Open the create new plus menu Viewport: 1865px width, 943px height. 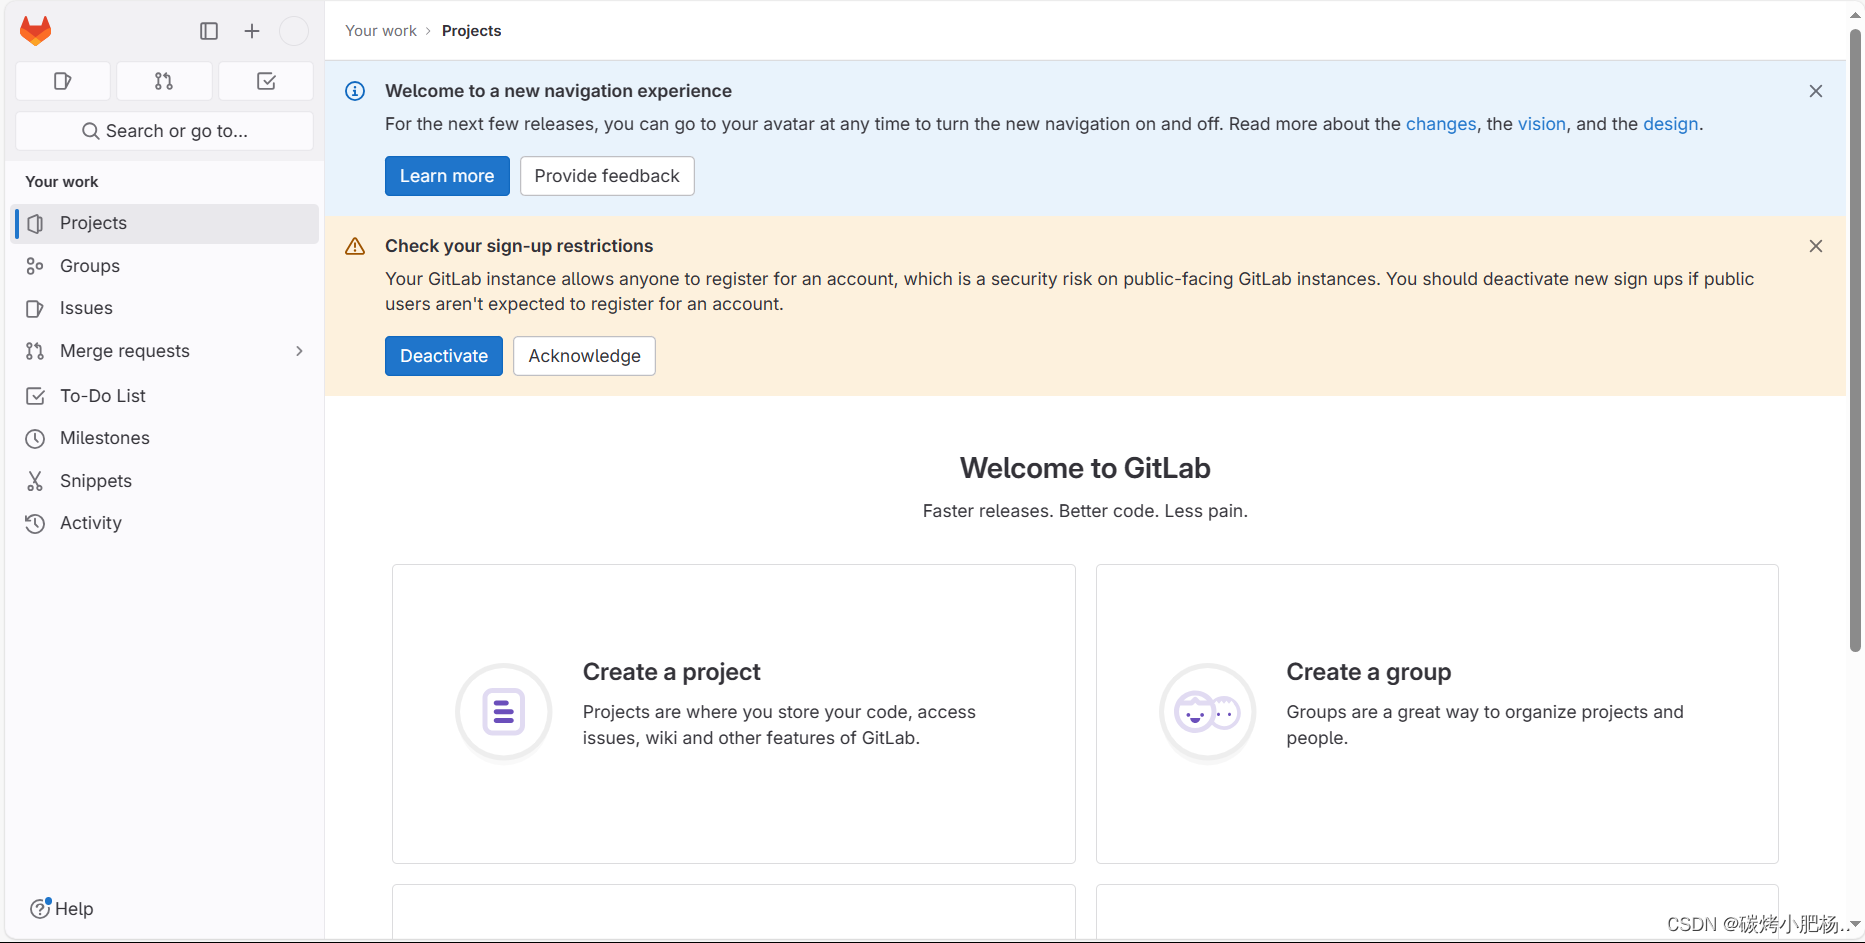252,31
